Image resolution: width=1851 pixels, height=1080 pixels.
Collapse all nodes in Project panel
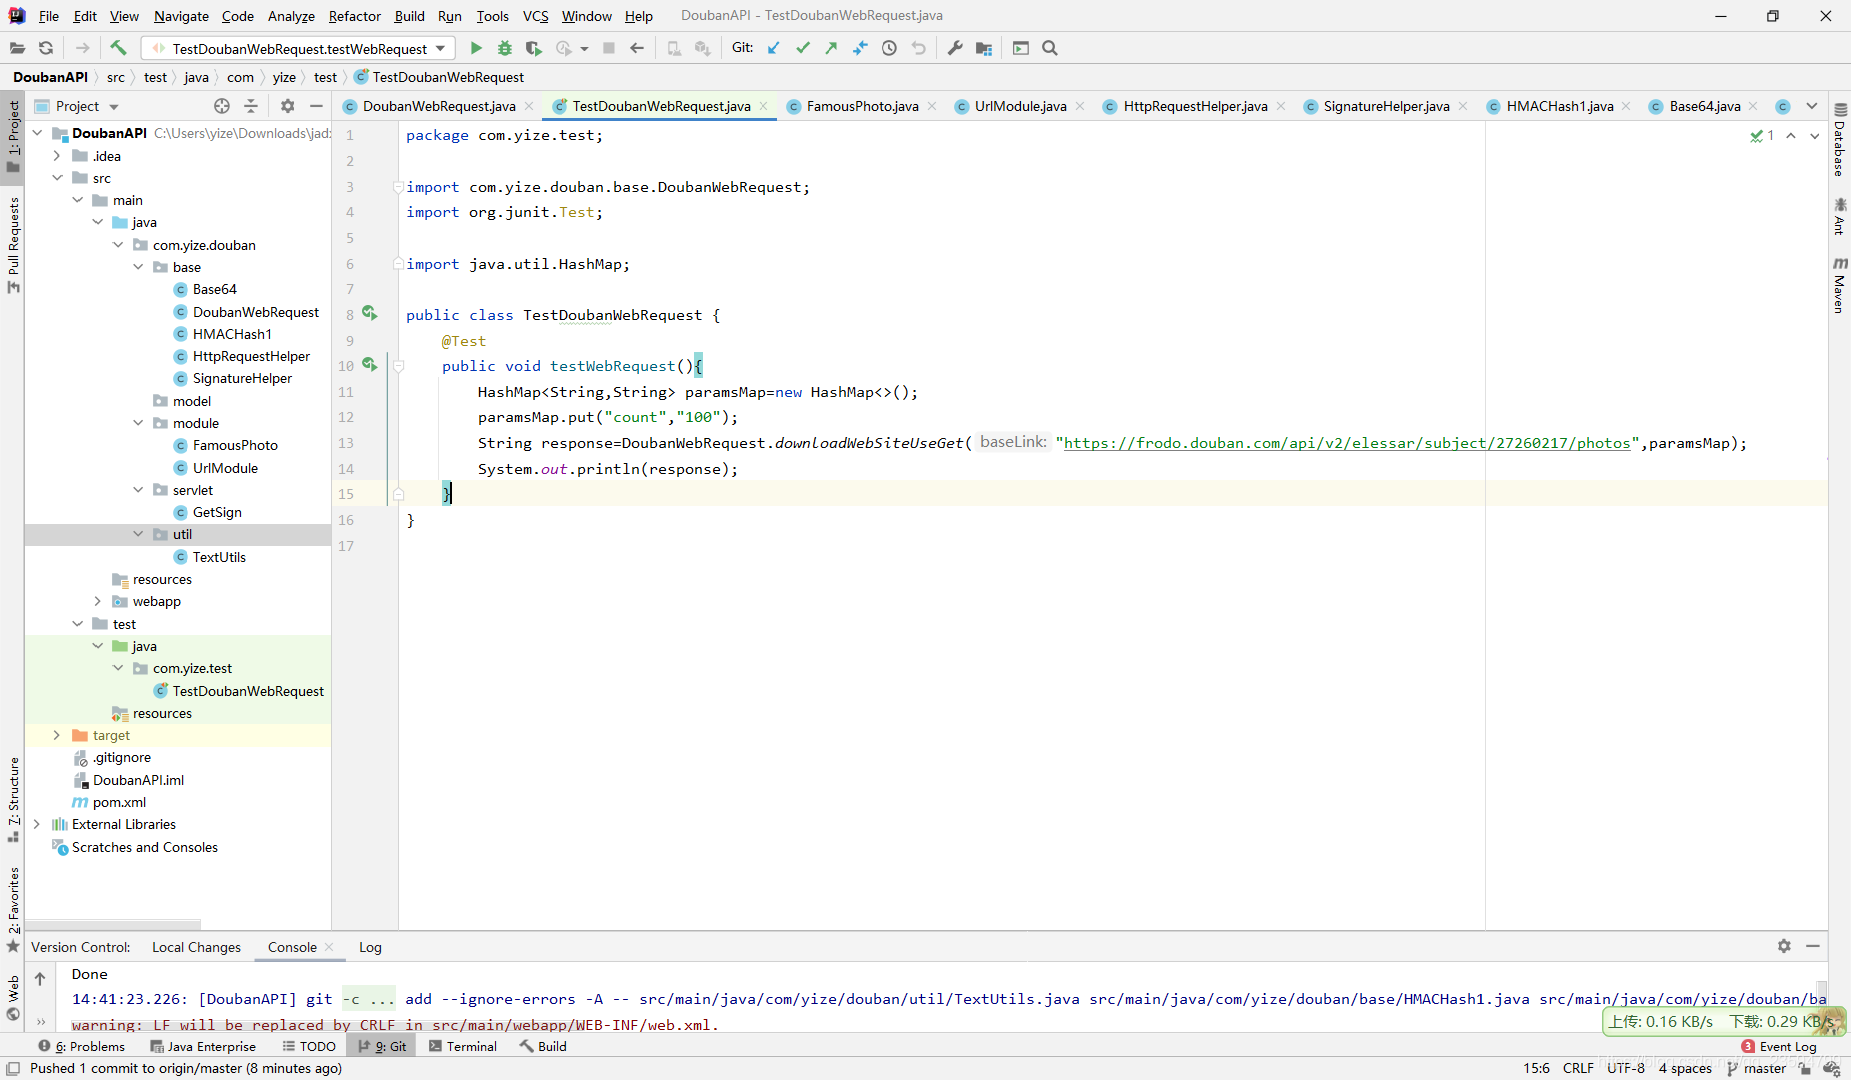pos(251,106)
